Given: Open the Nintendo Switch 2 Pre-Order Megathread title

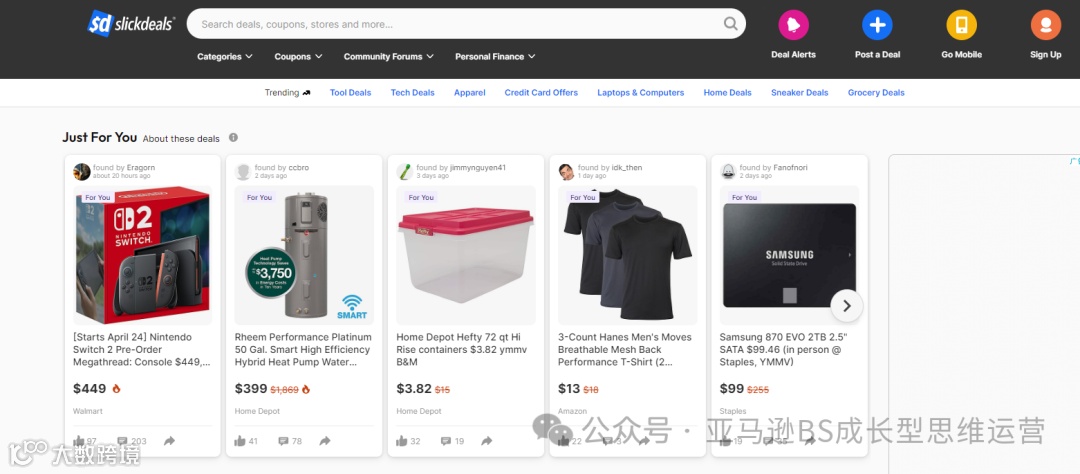Looking at the screenshot, I should (142, 349).
